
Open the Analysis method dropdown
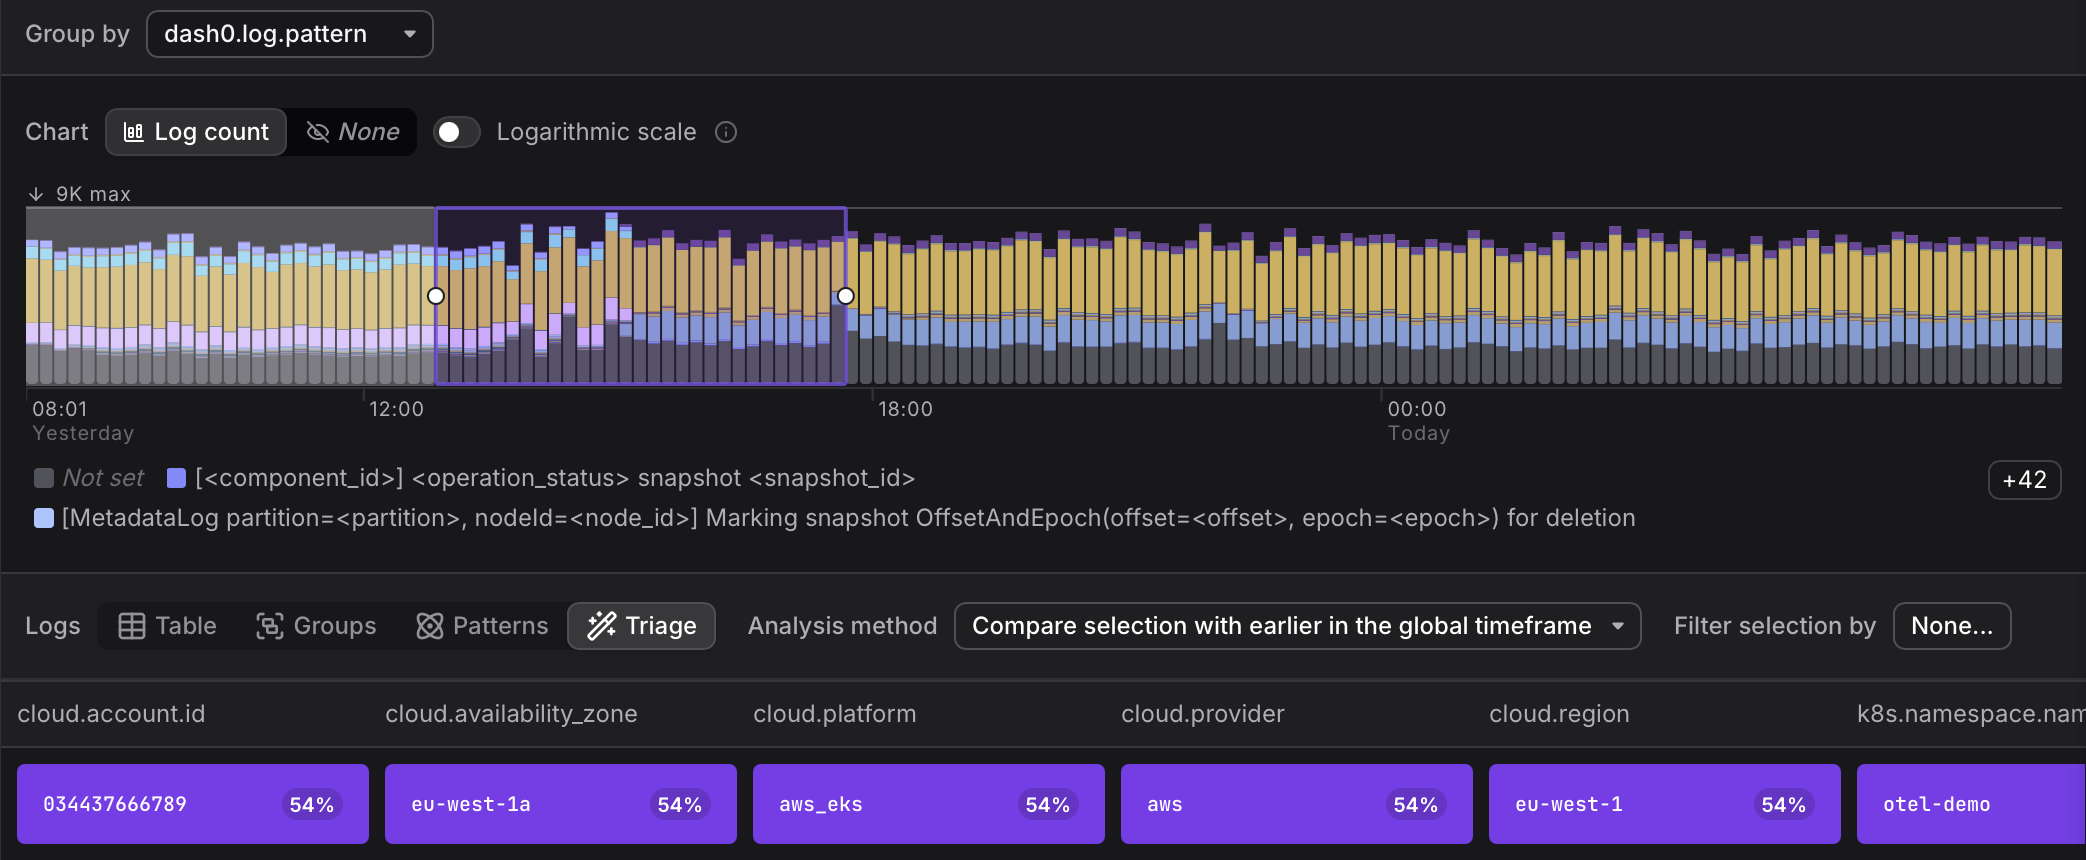[1297, 626]
